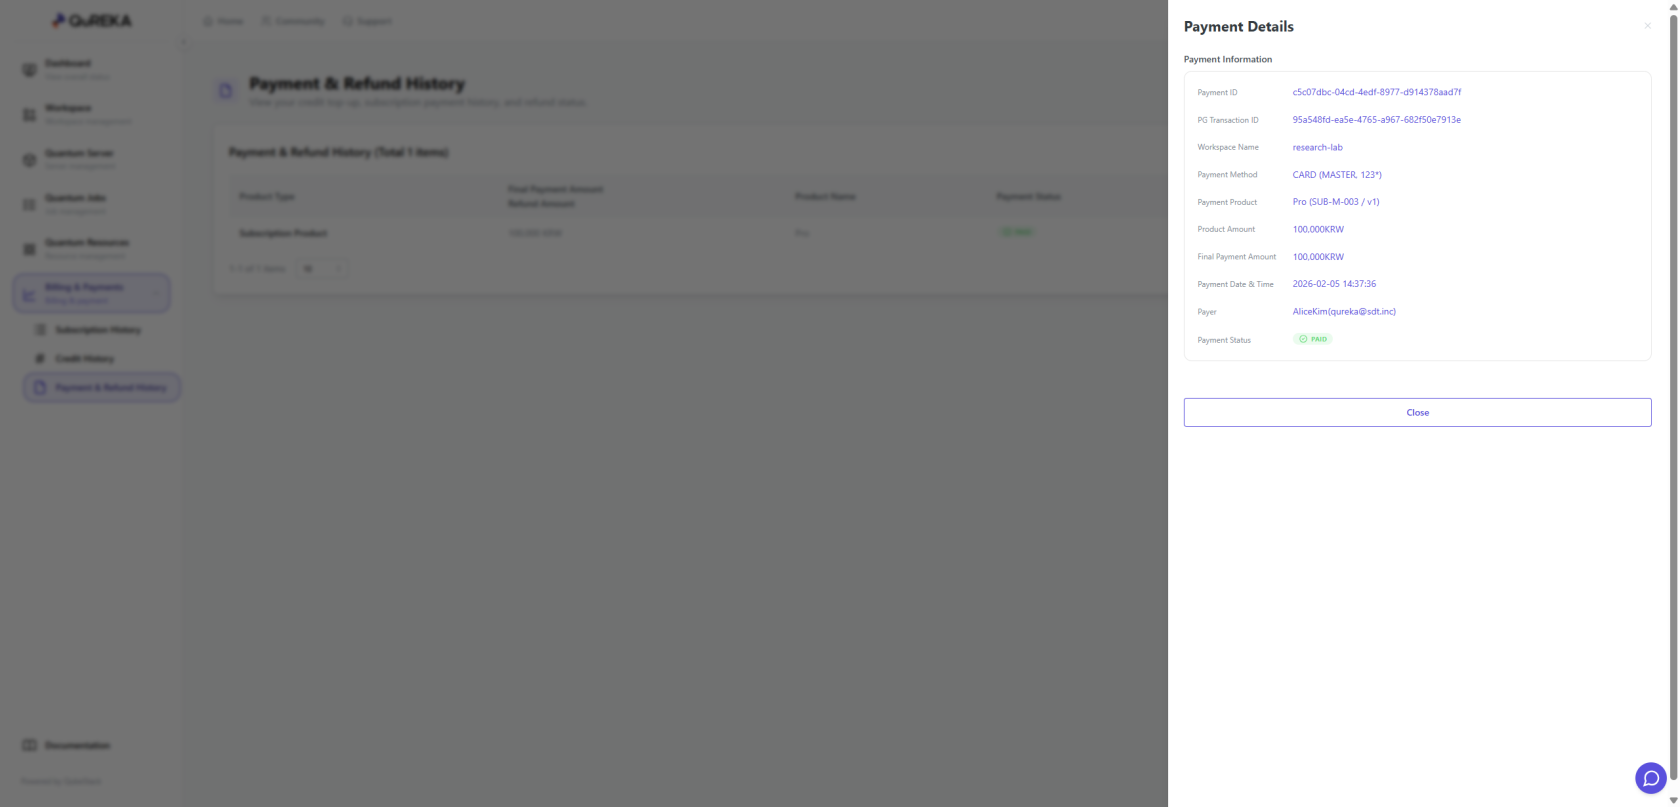Collapse the Billing & Payments menu chevron
The image size is (1680, 807).
coord(156,293)
